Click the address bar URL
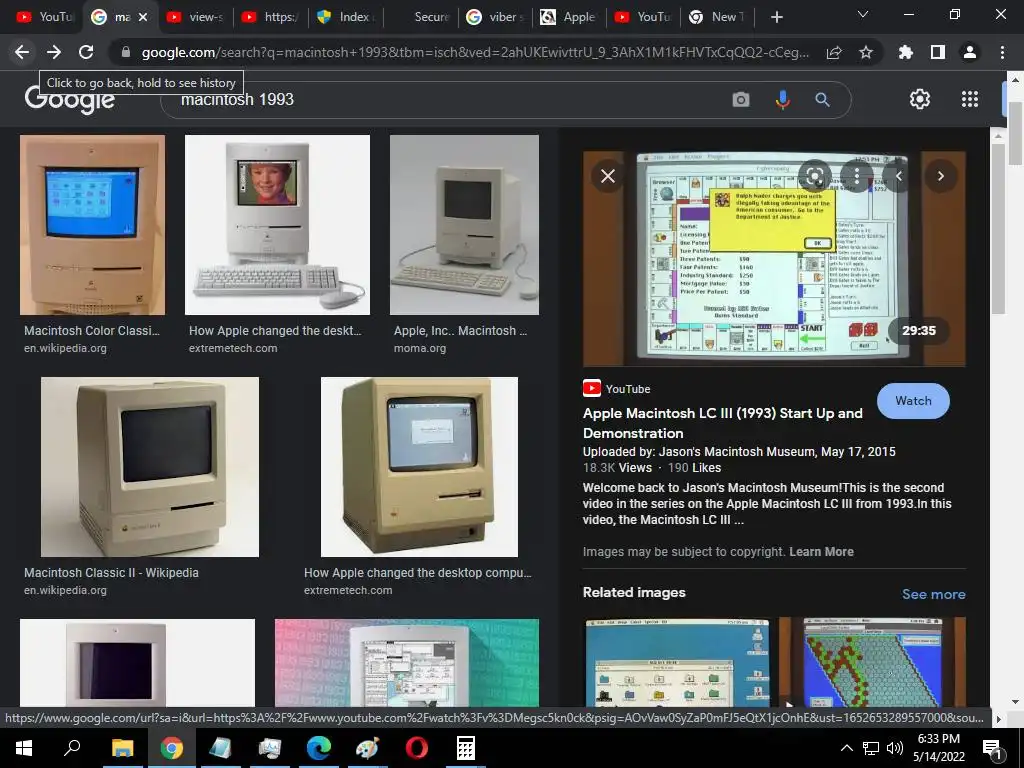Screen dimensions: 1024x768 [475, 52]
